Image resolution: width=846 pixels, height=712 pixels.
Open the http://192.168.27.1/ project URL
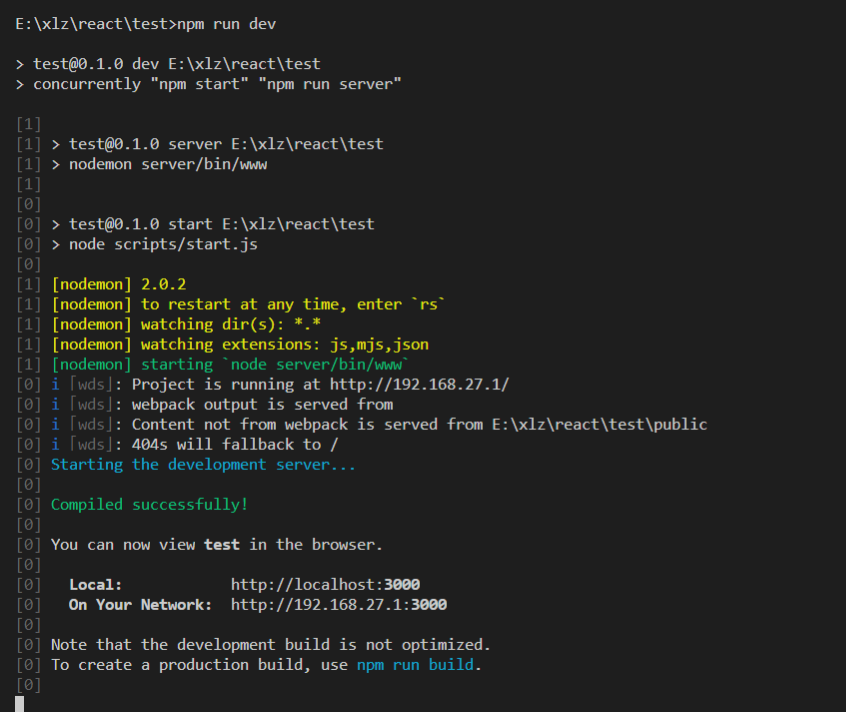click(x=419, y=385)
